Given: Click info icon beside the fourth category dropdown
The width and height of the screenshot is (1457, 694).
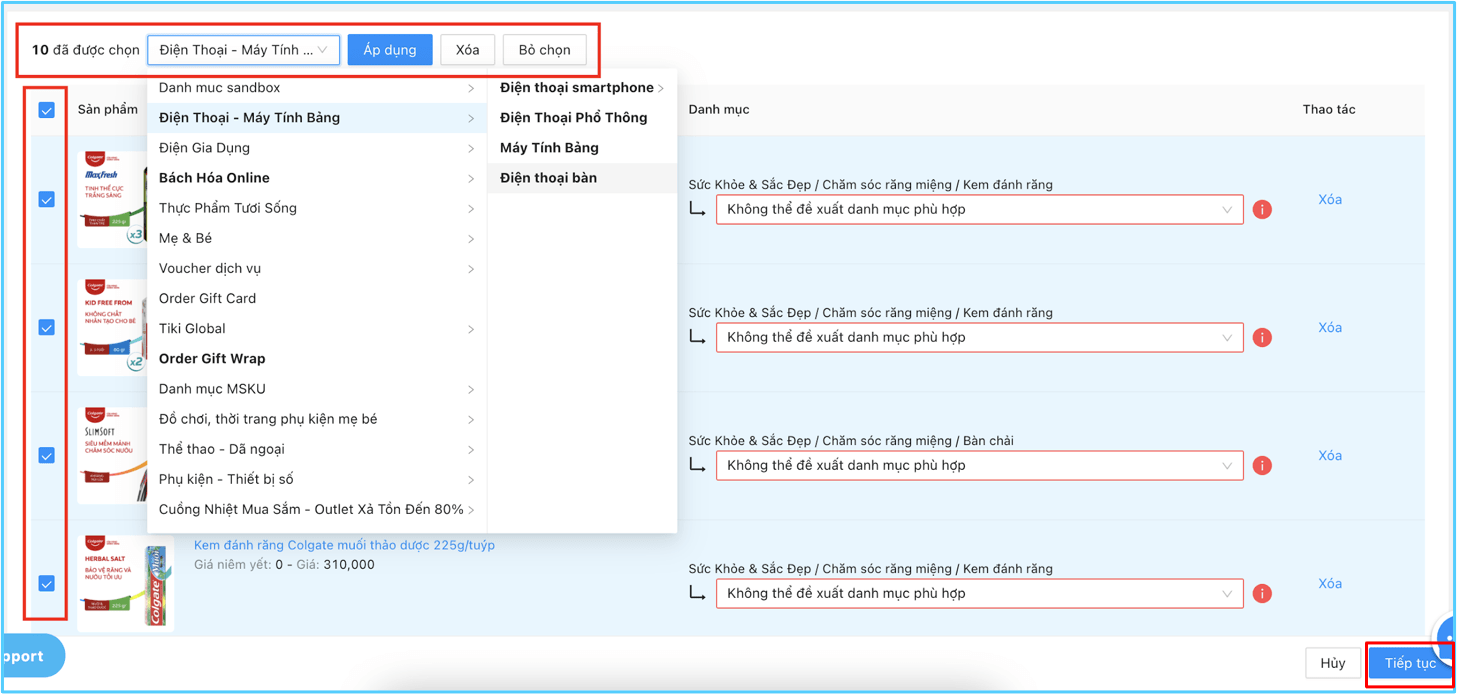Looking at the screenshot, I should pos(1262,594).
